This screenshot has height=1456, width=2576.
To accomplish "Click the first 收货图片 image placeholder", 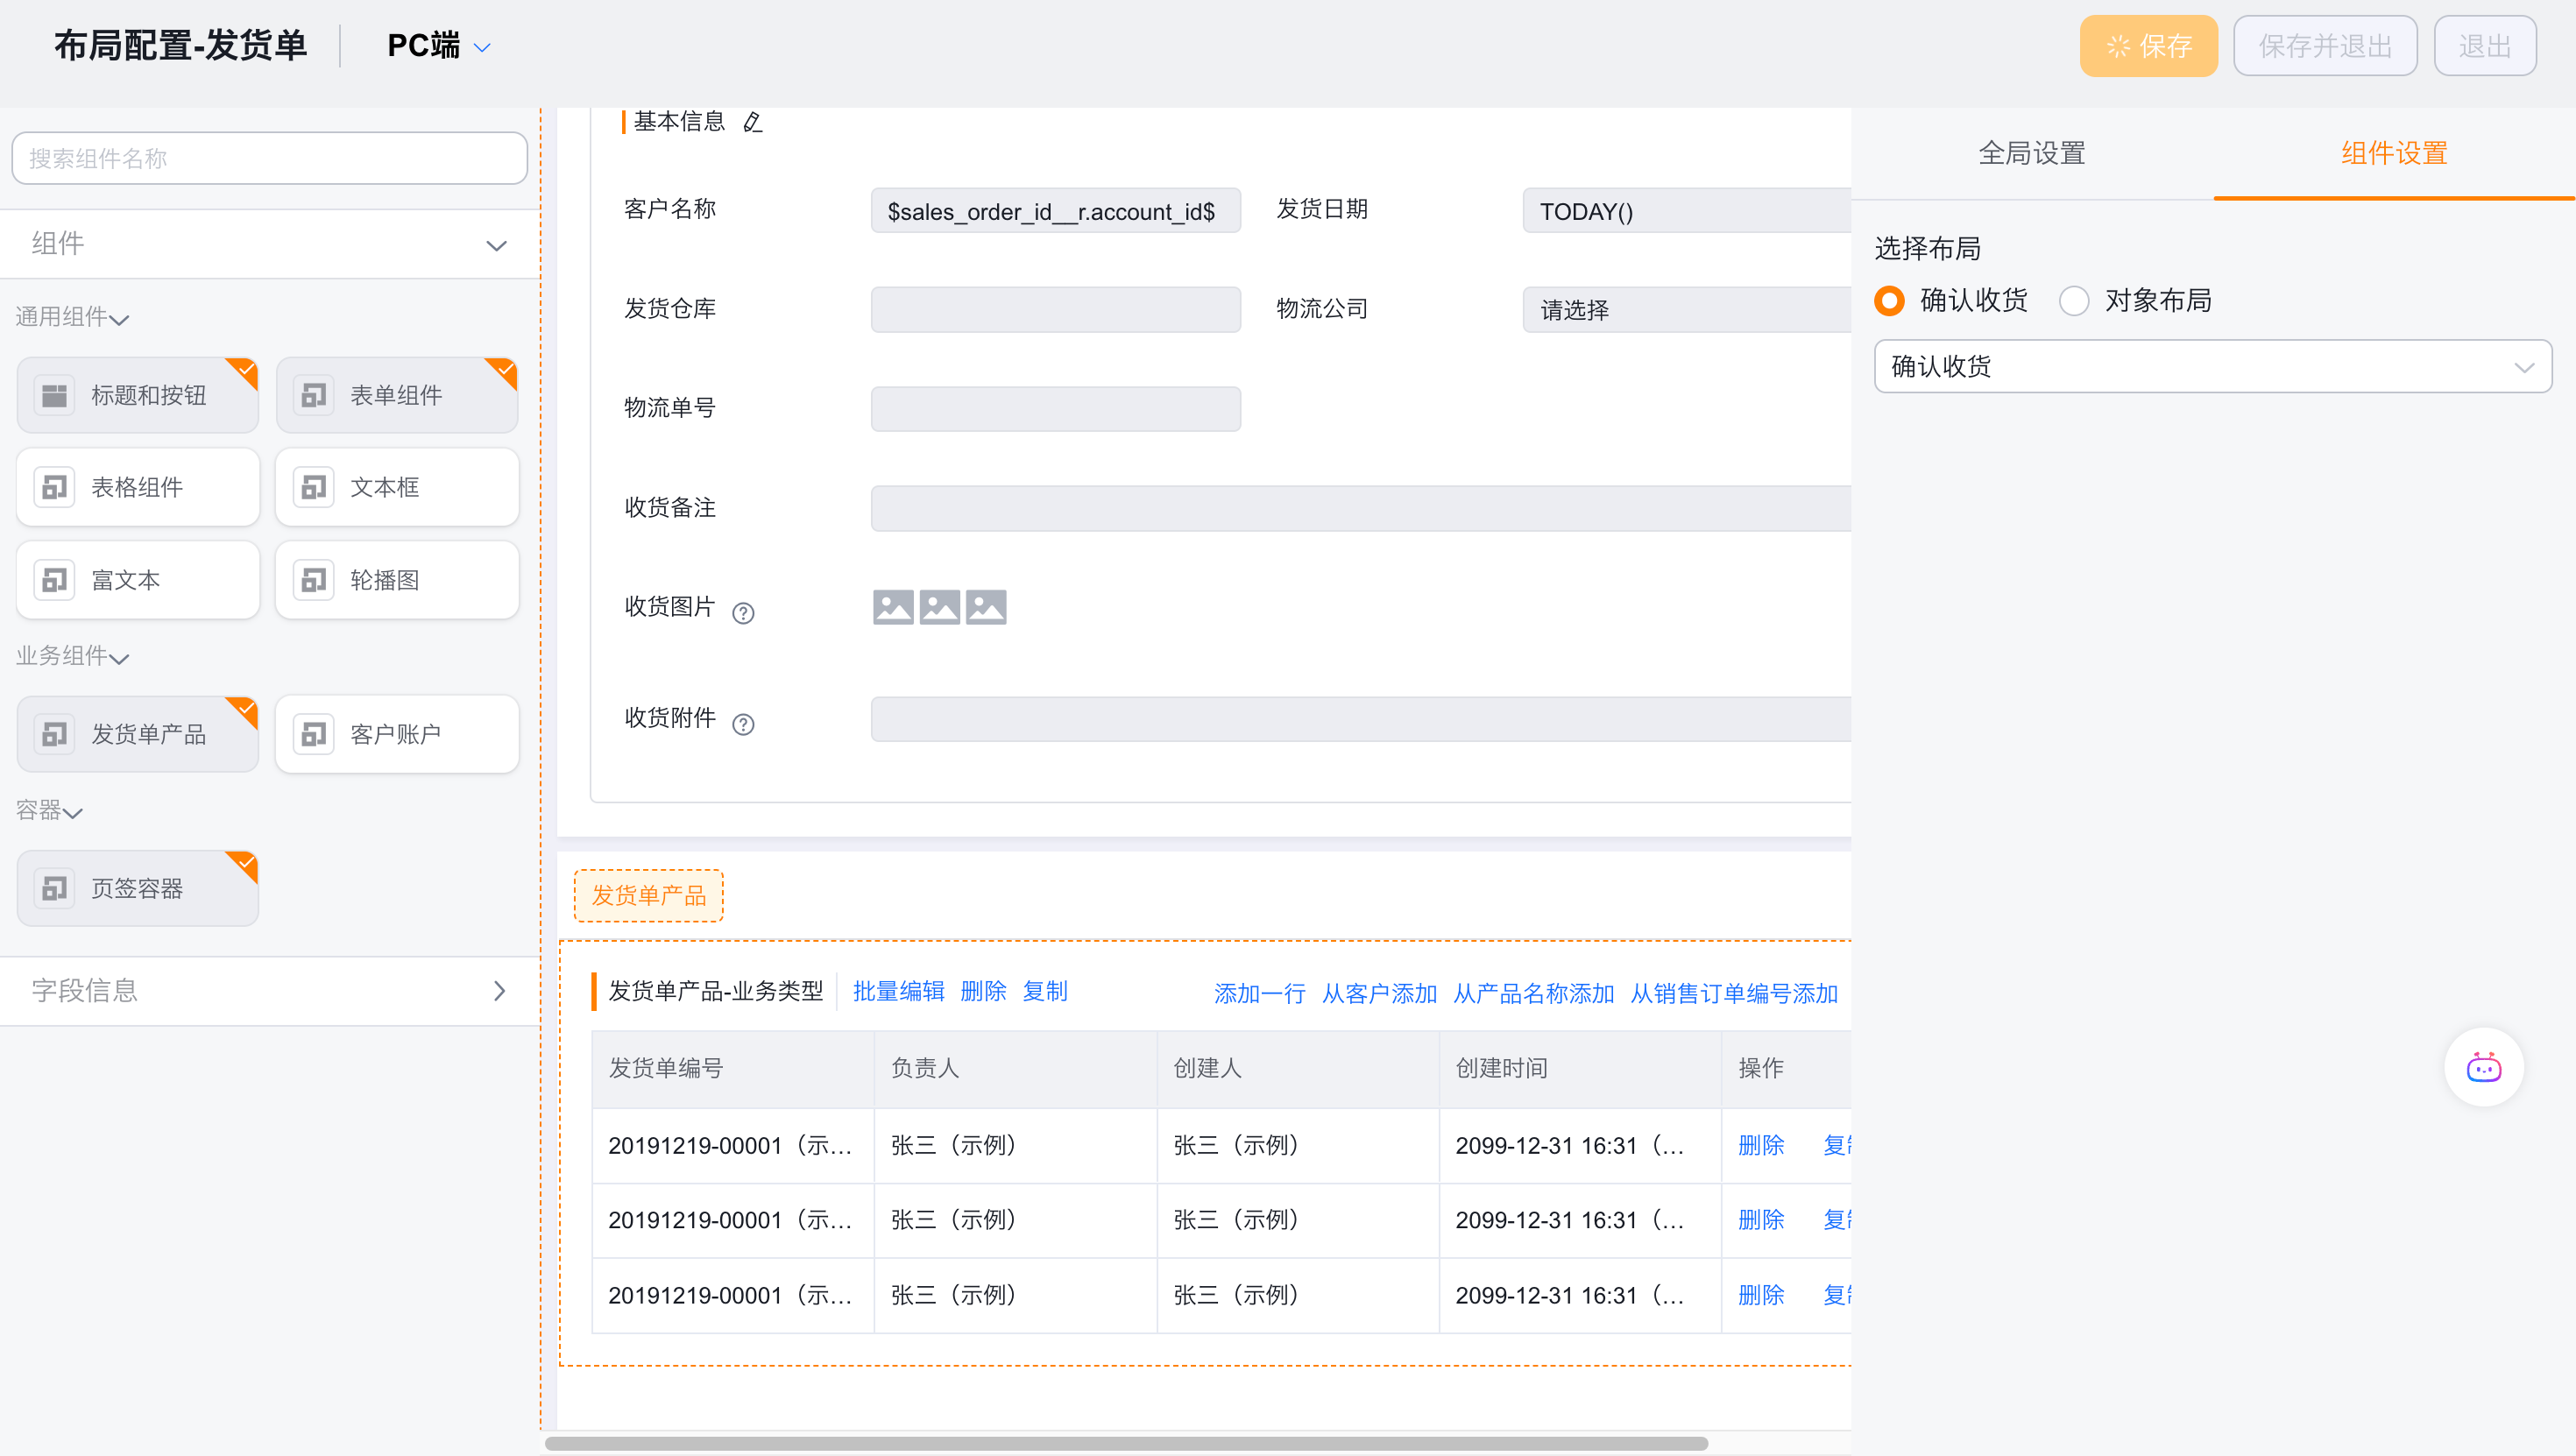I will pyautogui.click(x=893, y=607).
